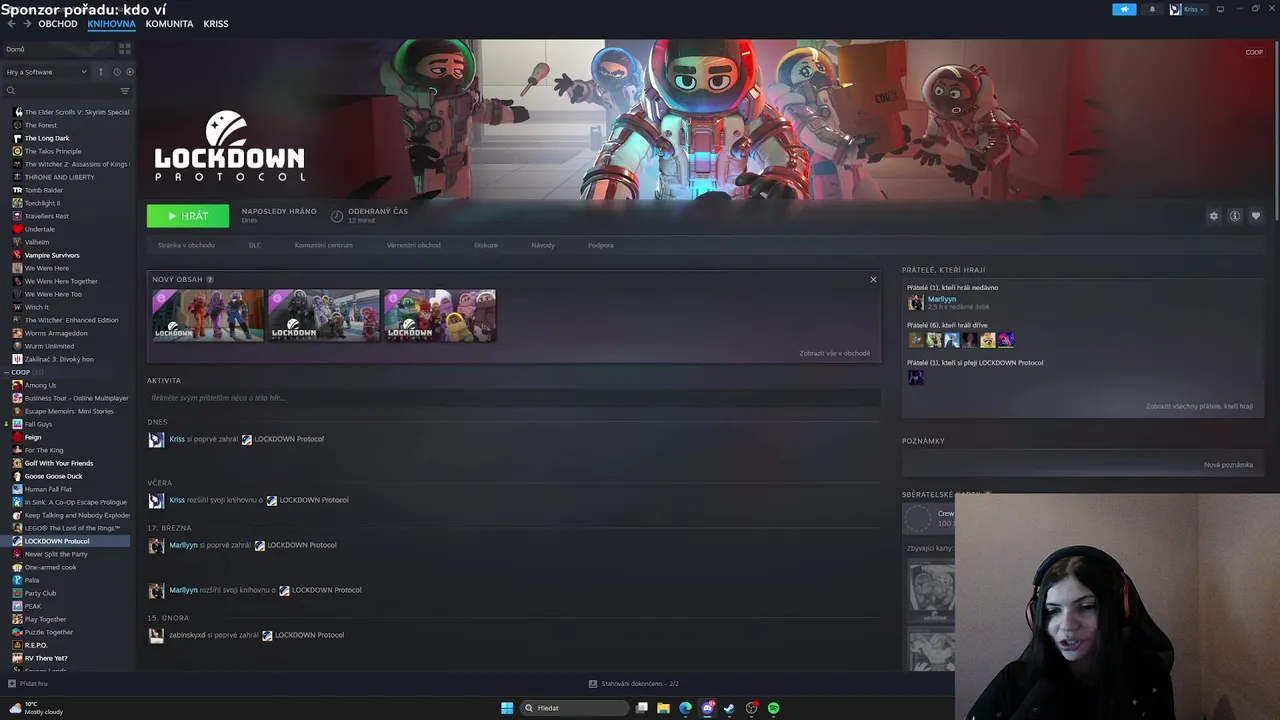Select Fall Guys in library list
Screen dimensions: 1280x720
(x=38, y=424)
